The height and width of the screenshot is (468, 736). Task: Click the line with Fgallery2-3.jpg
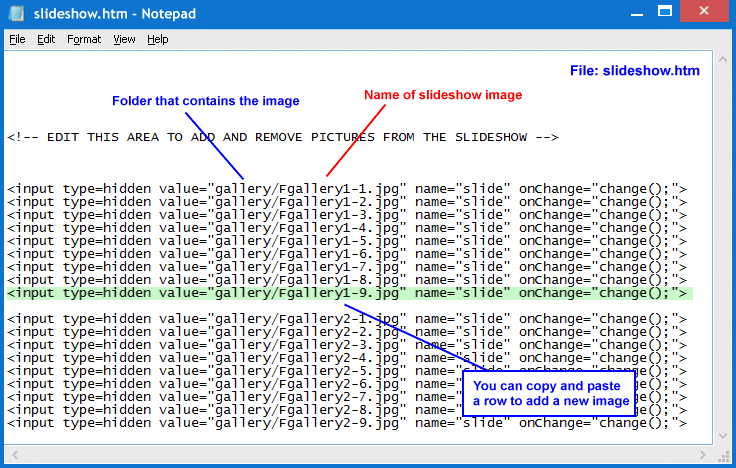[x=347, y=345]
